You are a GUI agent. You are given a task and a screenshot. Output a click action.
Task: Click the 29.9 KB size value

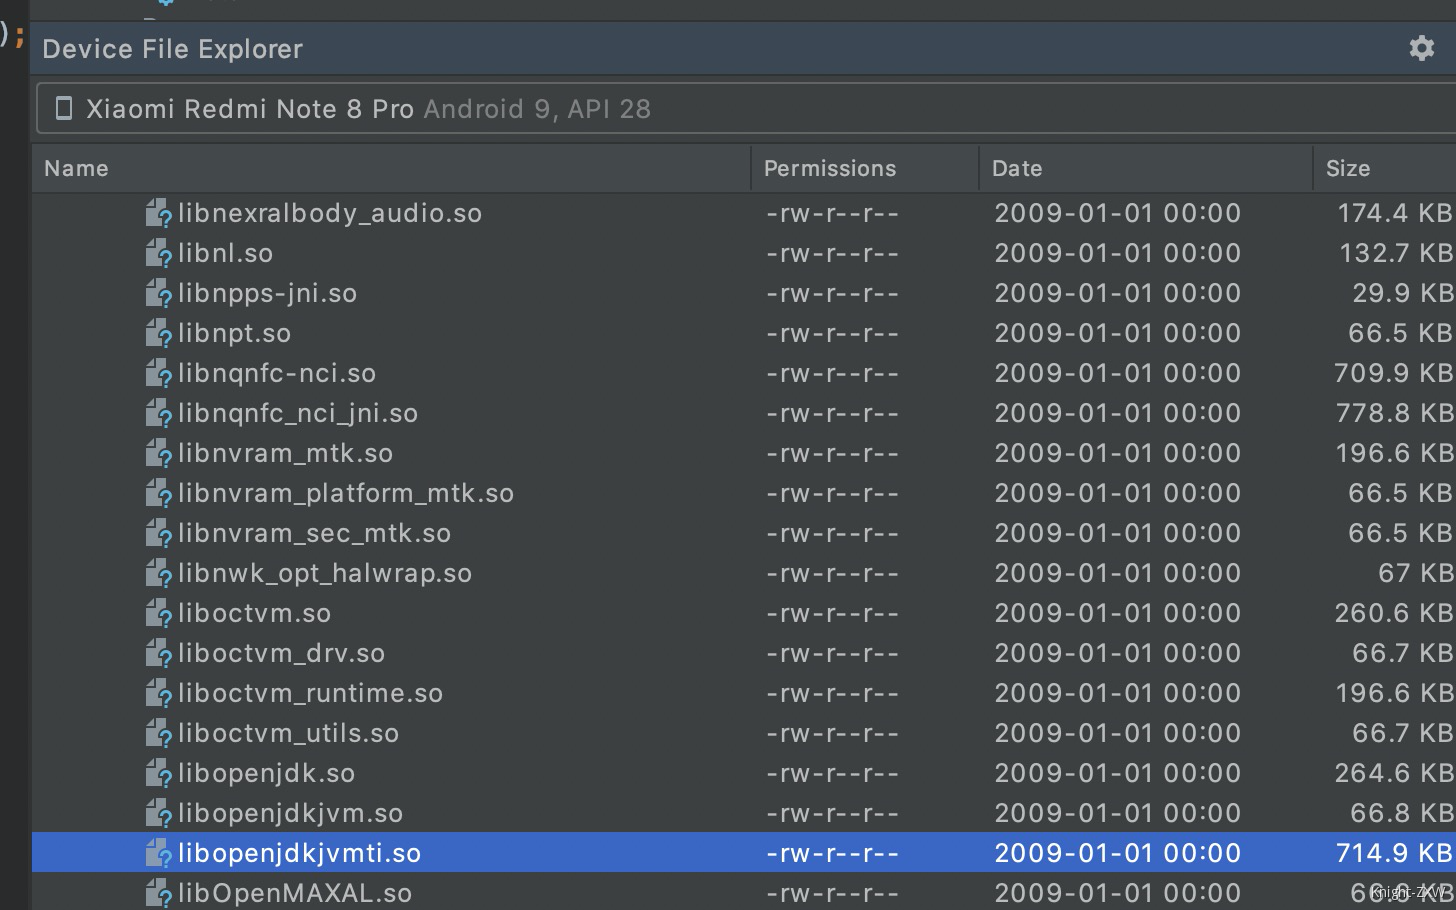point(1402,293)
